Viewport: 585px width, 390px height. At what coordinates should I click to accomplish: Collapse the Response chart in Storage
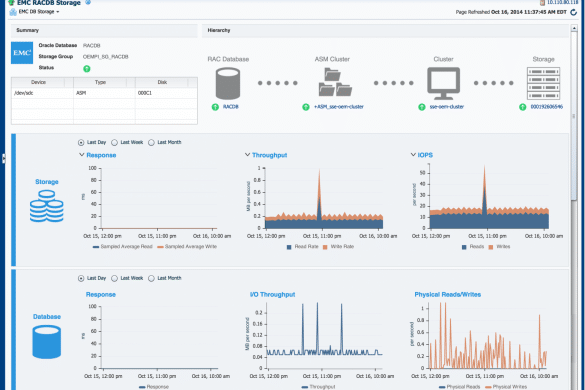[81, 155]
